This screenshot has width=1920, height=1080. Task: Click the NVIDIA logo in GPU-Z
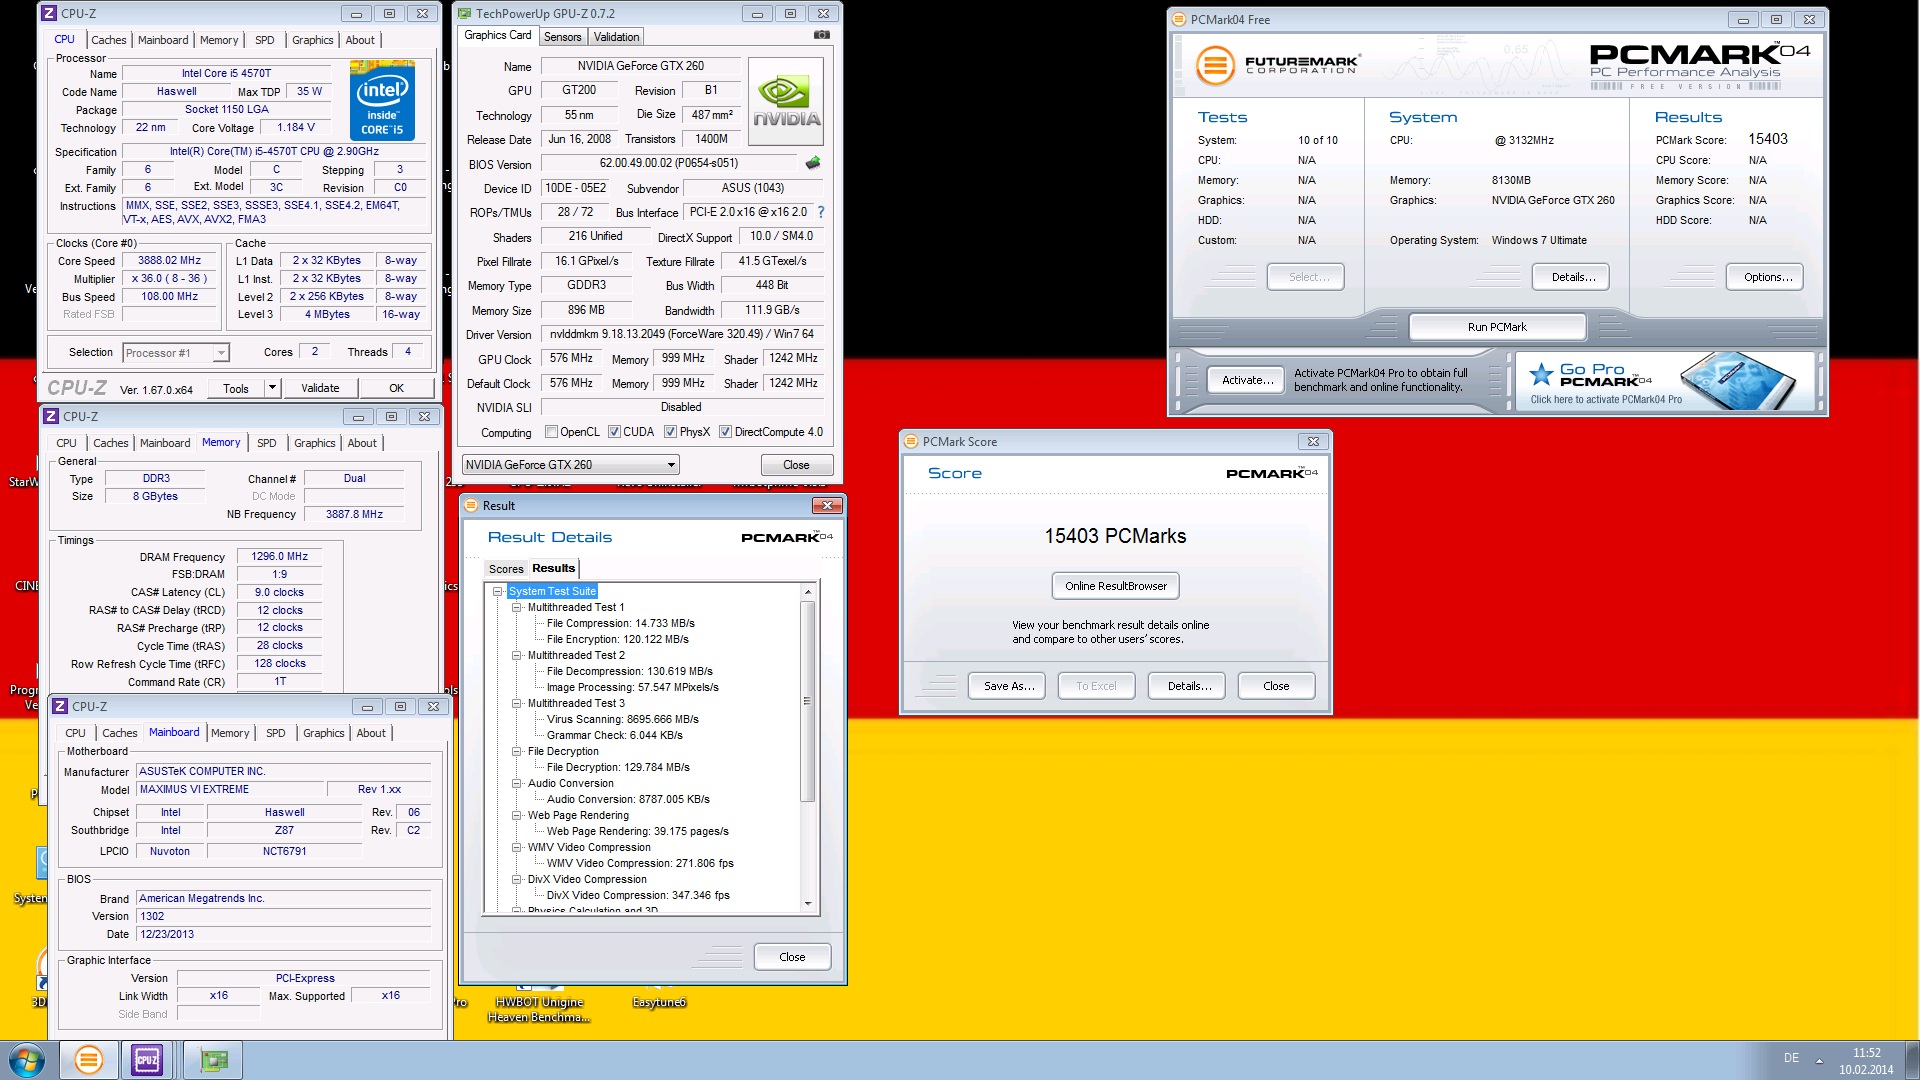pyautogui.click(x=786, y=102)
